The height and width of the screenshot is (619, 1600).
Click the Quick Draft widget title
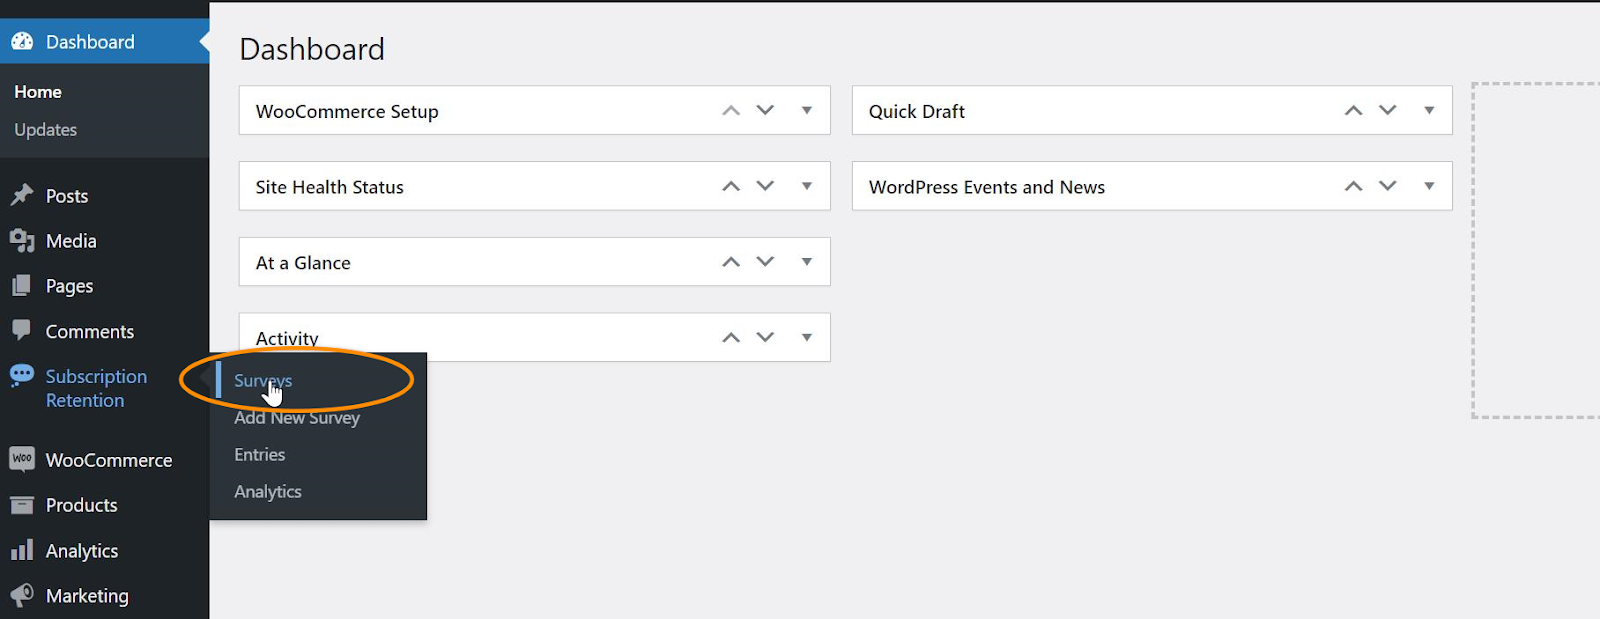tap(917, 111)
